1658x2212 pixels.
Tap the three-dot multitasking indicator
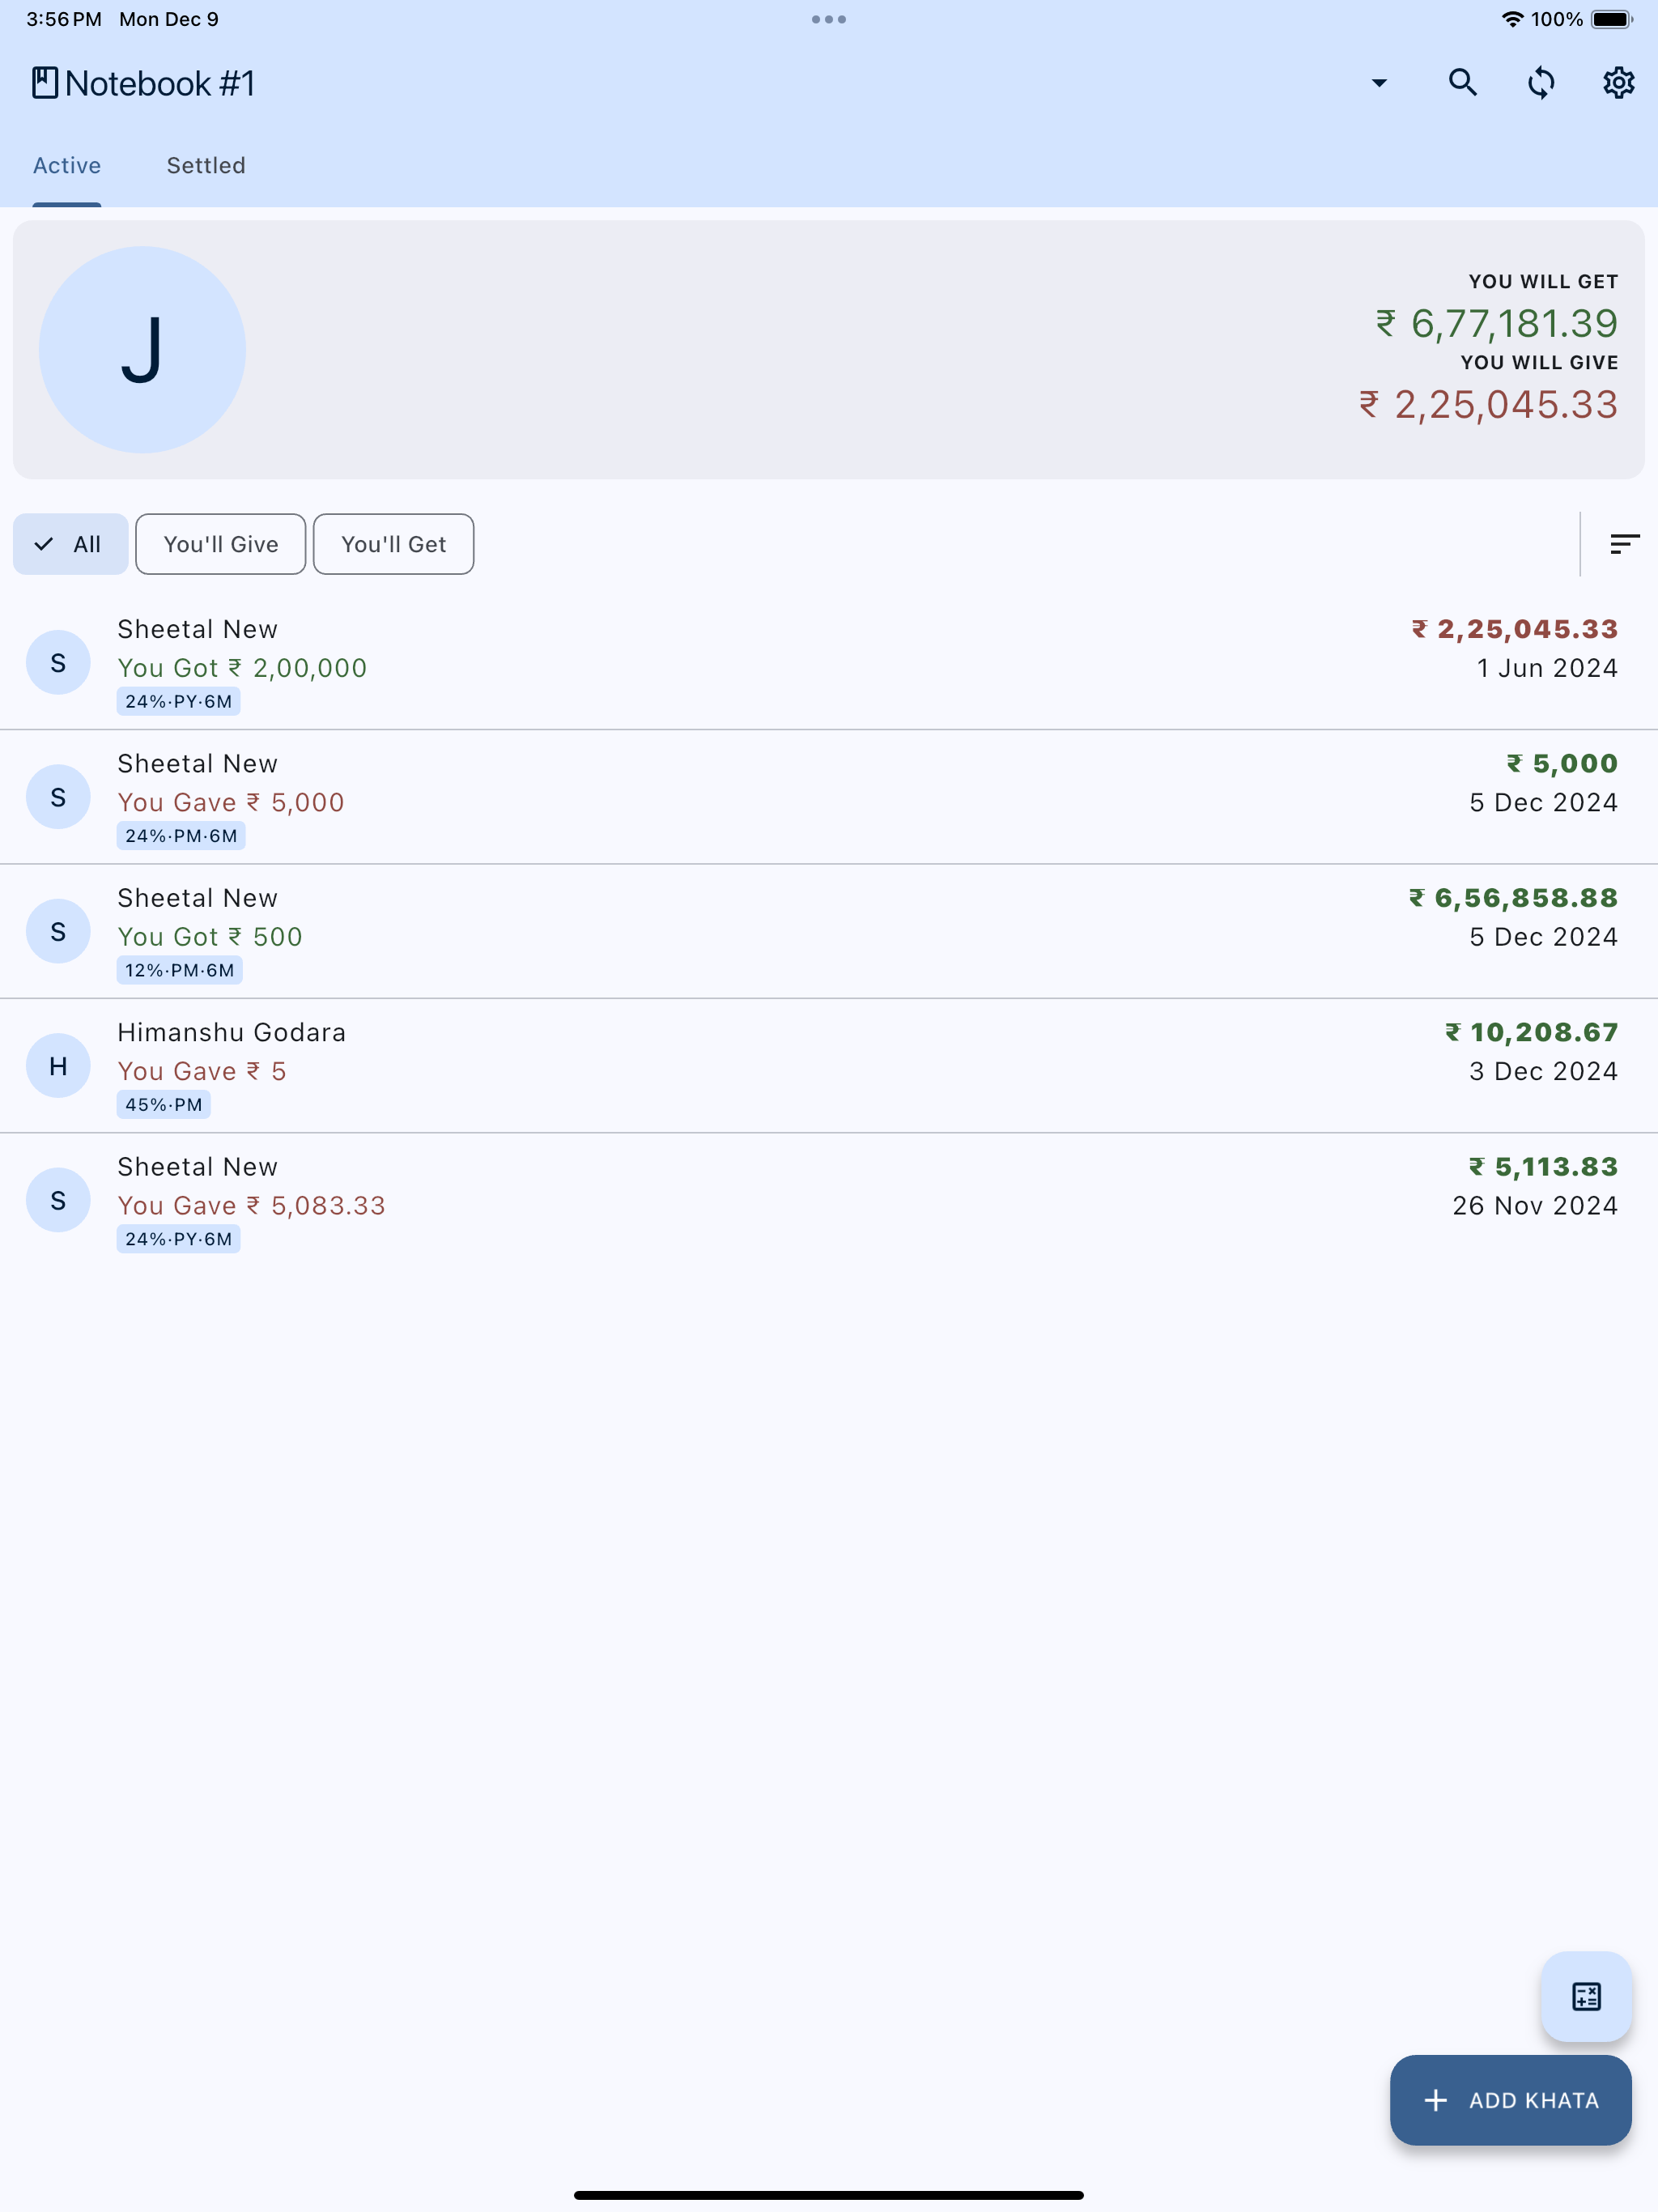829,19
